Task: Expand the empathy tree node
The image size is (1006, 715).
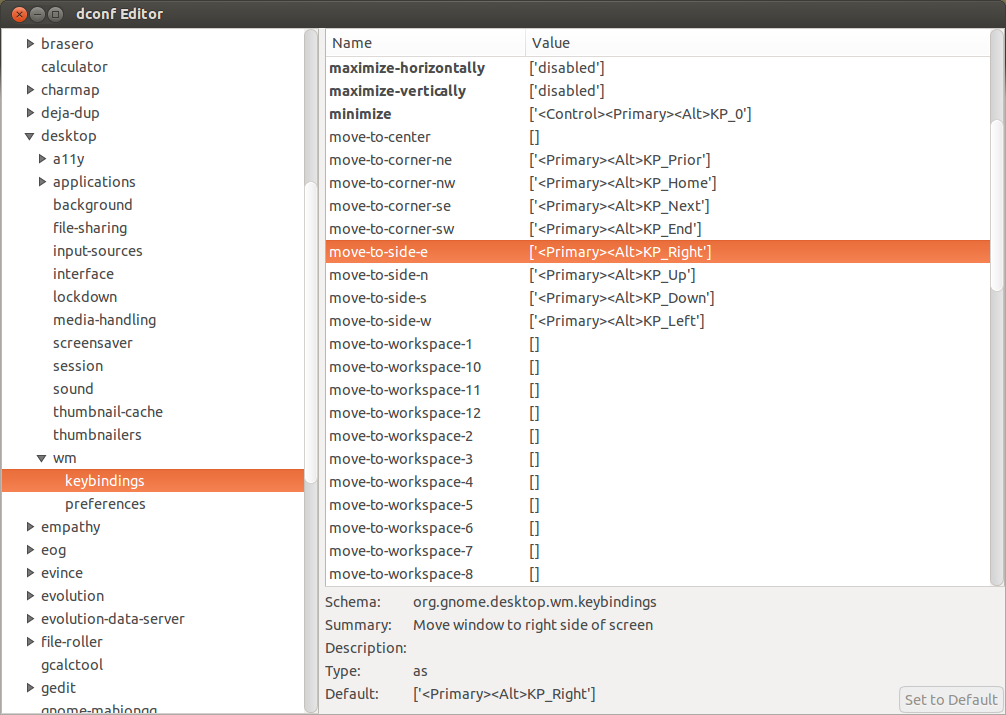Action: 30,527
